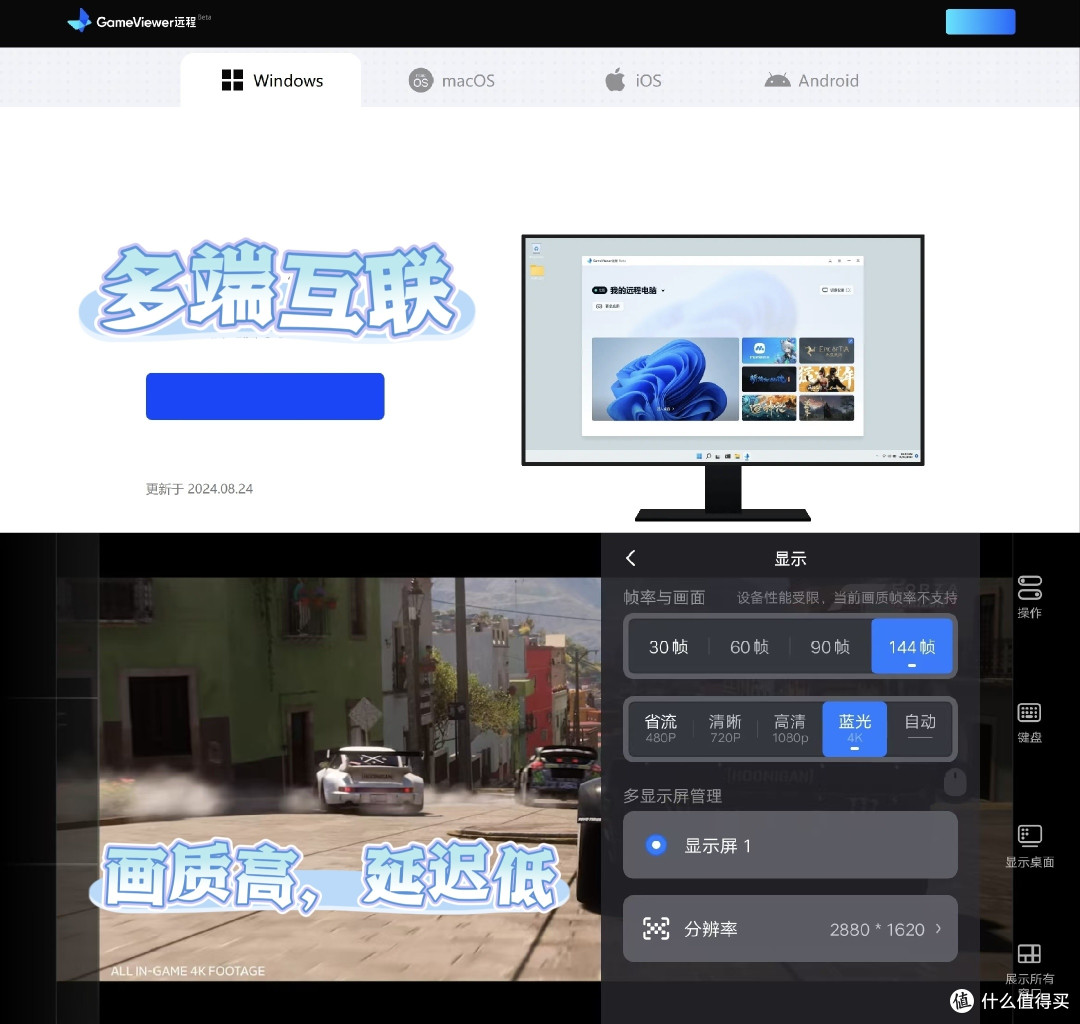Click the back chevron on 显示 panel
Viewport: 1080px width, 1024px height.
(x=631, y=558)
